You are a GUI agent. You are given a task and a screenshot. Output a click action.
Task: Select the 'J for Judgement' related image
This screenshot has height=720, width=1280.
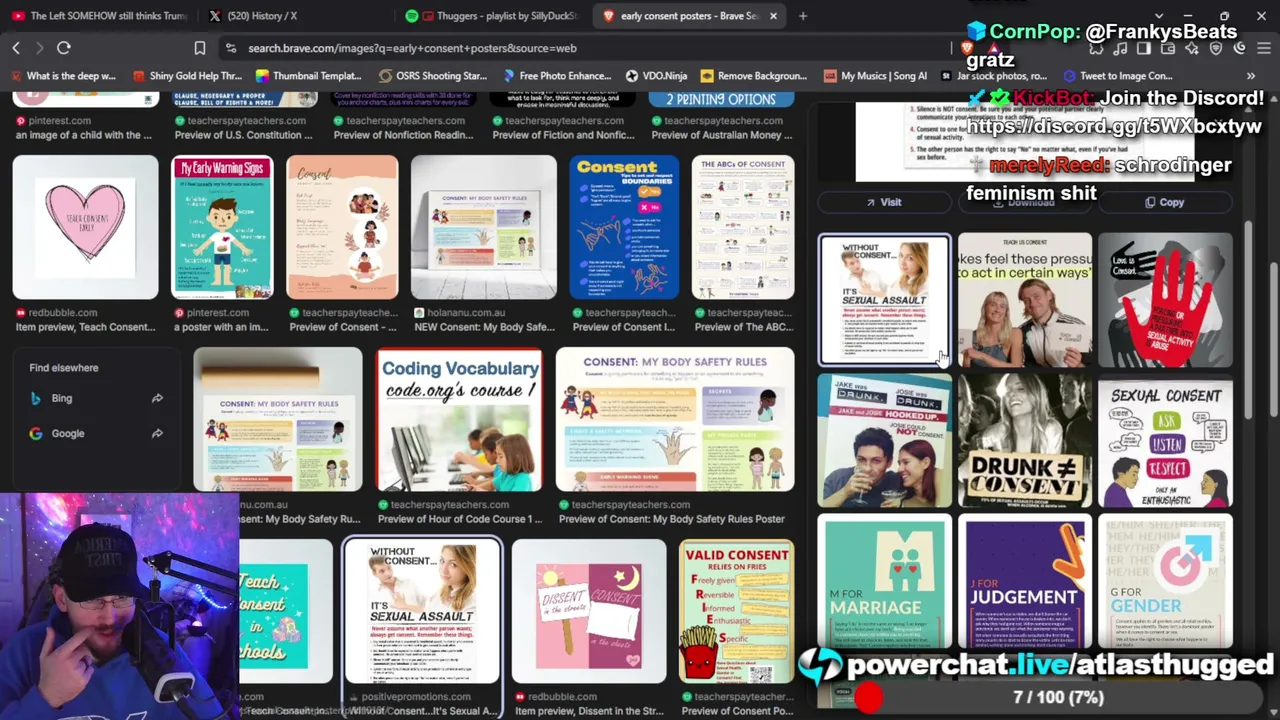(1025, 581)
